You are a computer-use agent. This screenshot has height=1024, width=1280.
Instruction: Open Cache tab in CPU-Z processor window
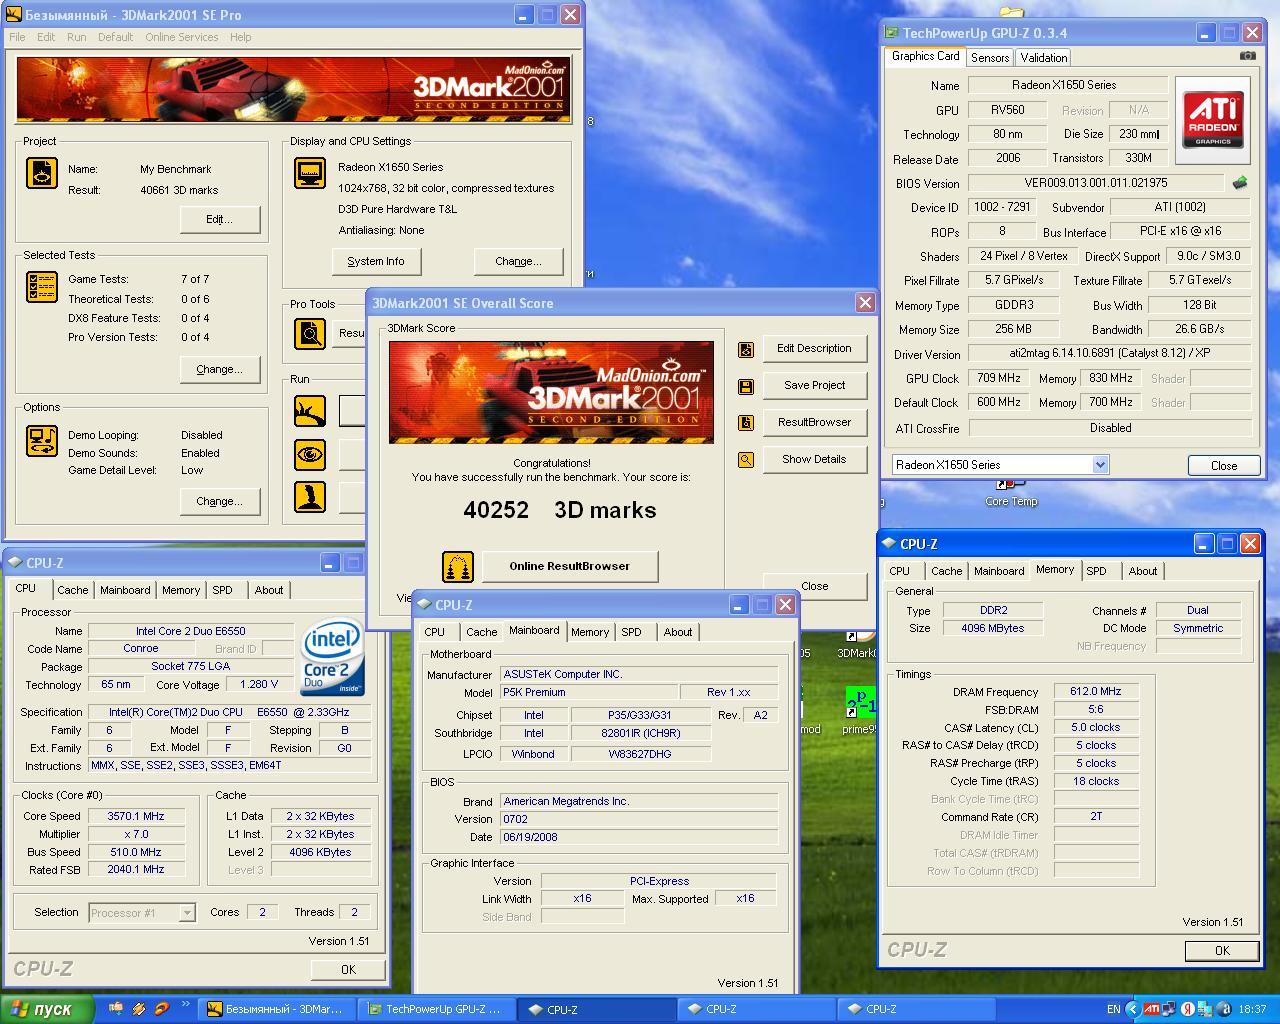tap(72, 590)
